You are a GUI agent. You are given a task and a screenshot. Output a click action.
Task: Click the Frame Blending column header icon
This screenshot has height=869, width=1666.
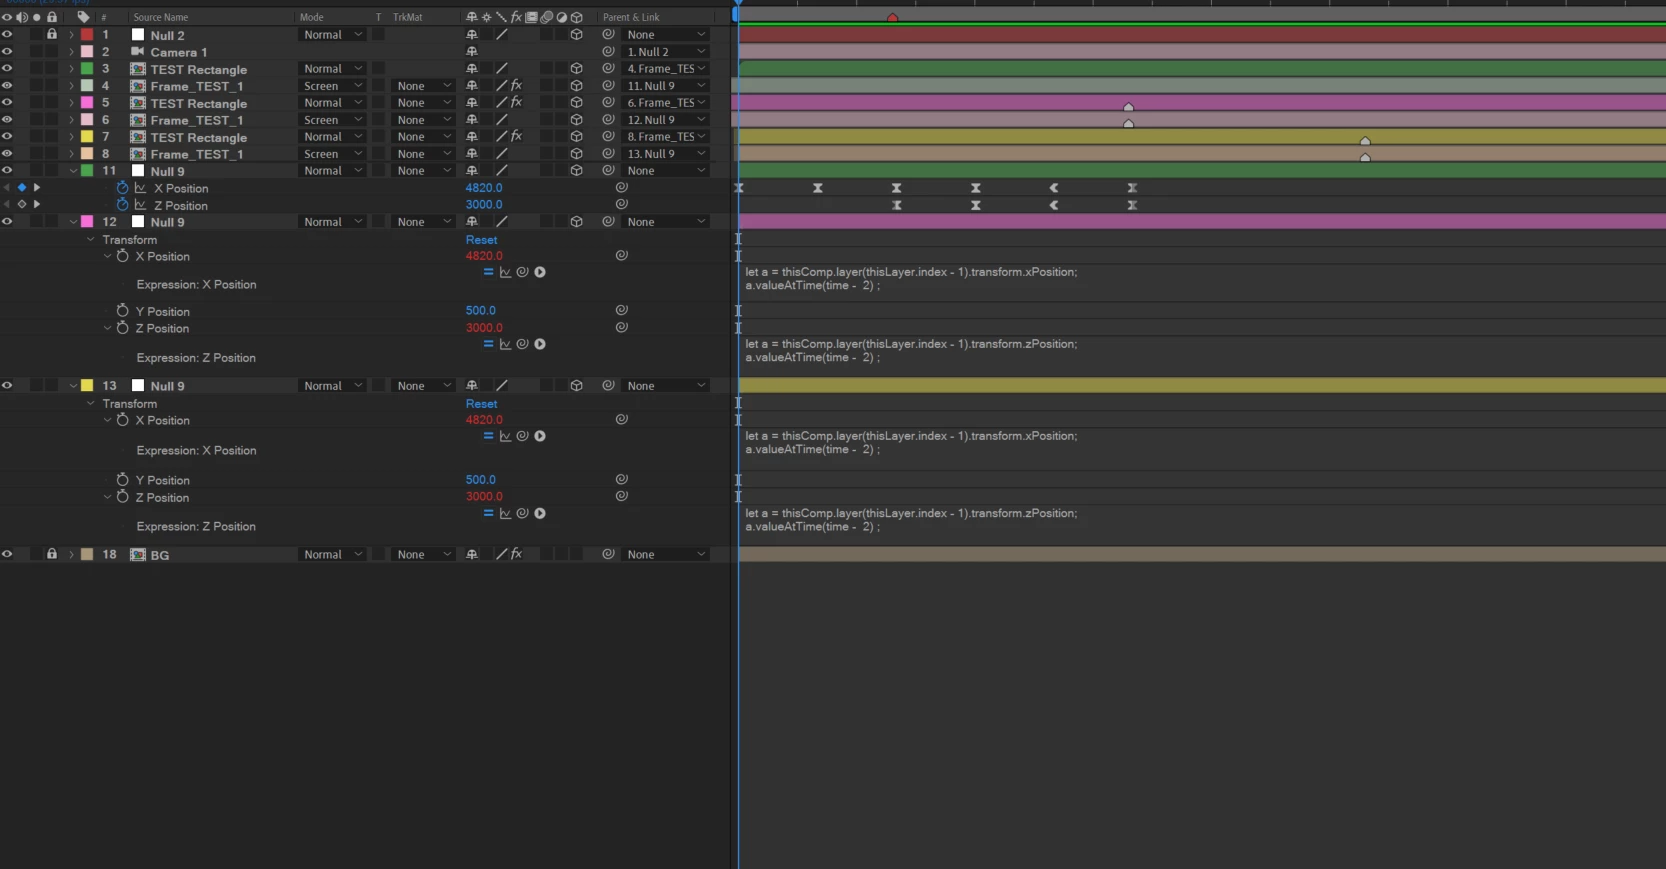click(x=531, y=17)
